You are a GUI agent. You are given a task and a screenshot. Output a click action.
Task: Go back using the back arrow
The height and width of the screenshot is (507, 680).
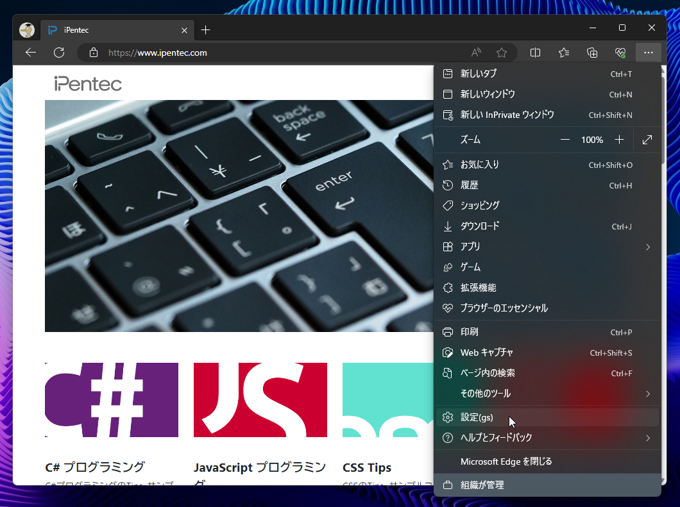[31, 52]
